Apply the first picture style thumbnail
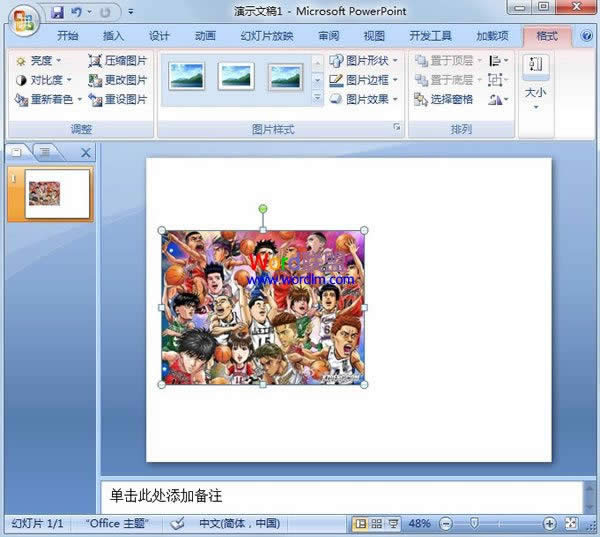The width and height of the screenshot is (600, 537). 187,76
